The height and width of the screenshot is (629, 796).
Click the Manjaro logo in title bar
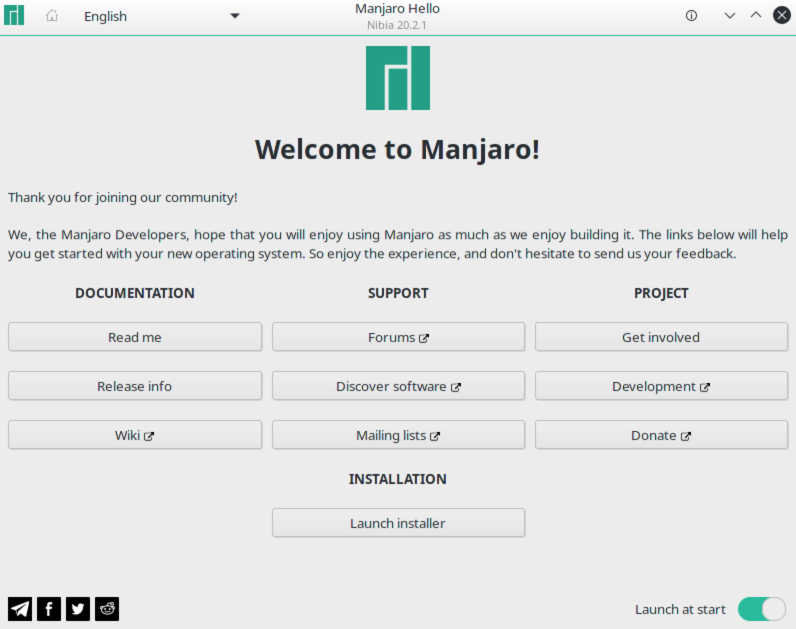point(14,15)
